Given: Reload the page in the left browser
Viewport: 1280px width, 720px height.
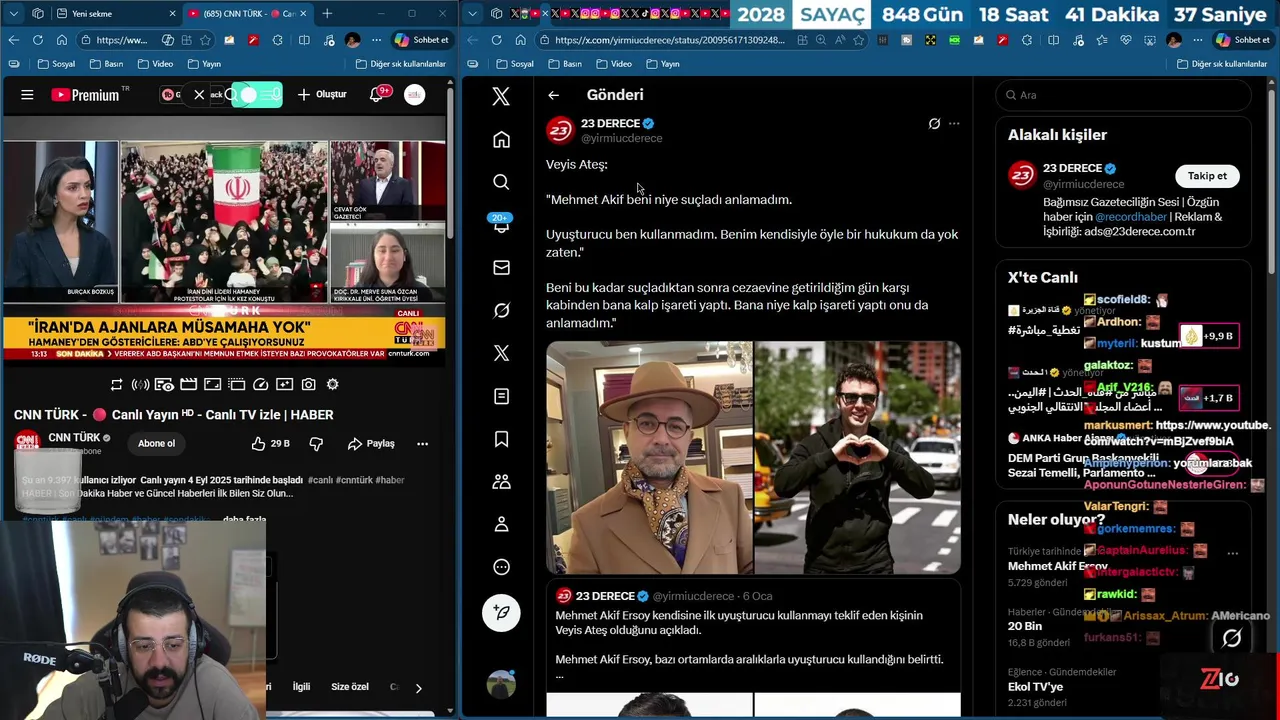Looking at the screenshot, I should point(38,40).
